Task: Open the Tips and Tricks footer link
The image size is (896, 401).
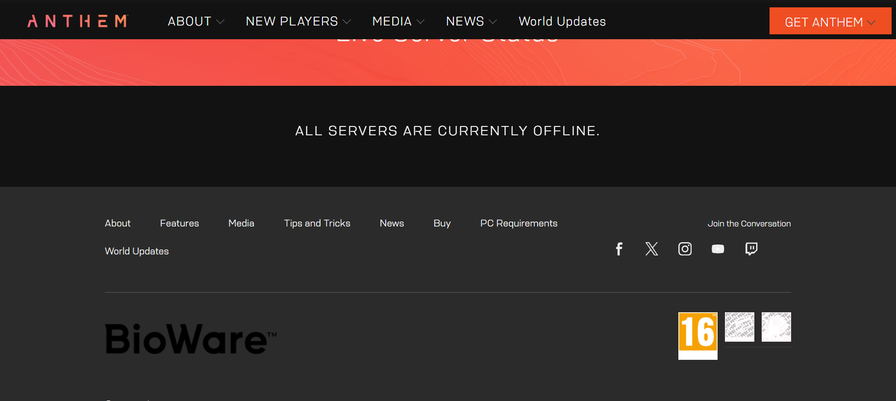Action: click(317, 223)
